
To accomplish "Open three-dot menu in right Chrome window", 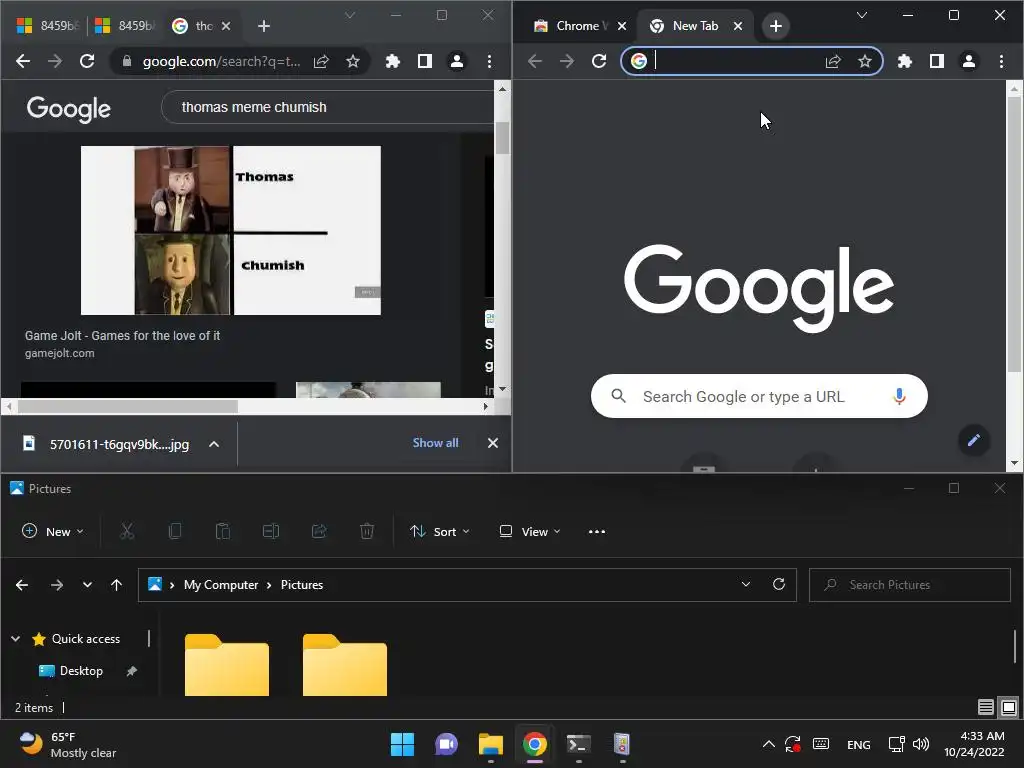I will (x=1001, y=61).
